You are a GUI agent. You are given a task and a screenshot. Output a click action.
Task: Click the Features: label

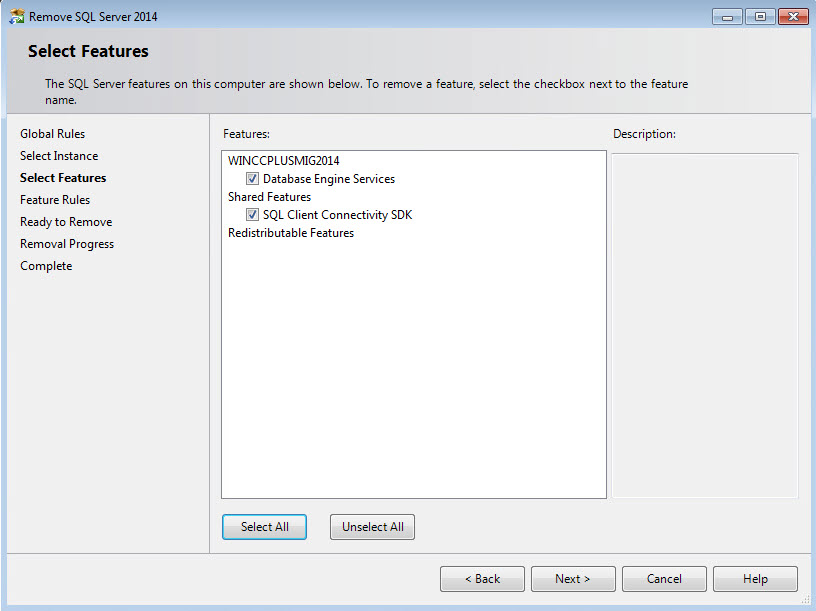[247, 134]
